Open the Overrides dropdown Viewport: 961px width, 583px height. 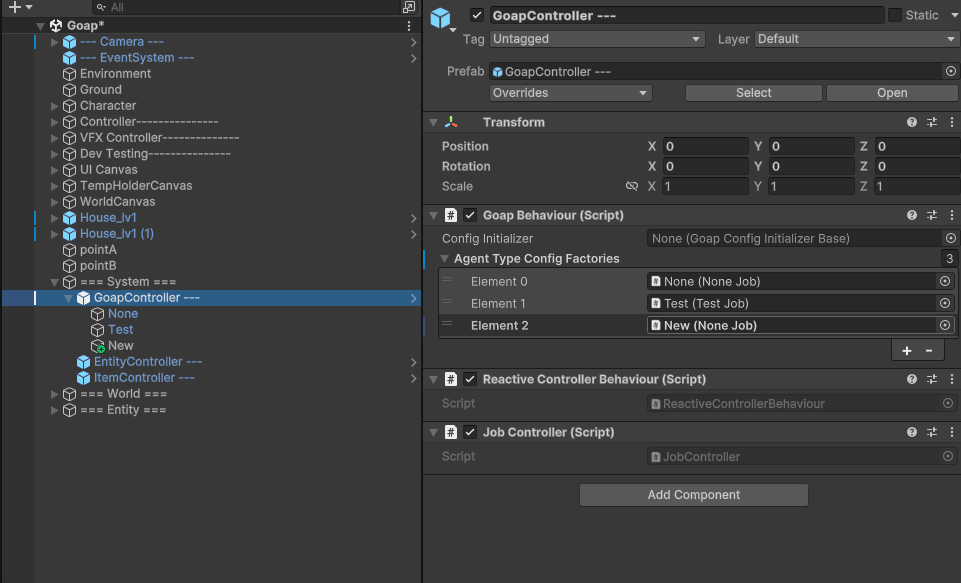pyautogui.click(x=570, y=93)
